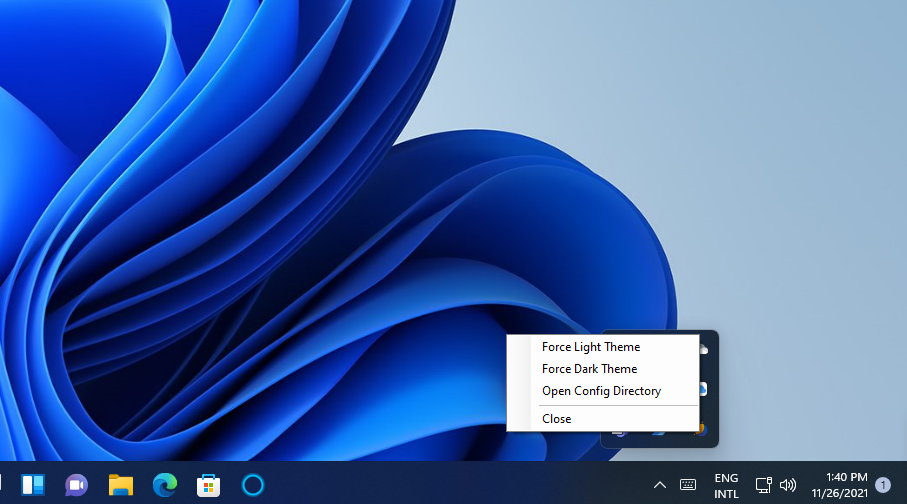Click the network status icon

click(x=763, y=485)
